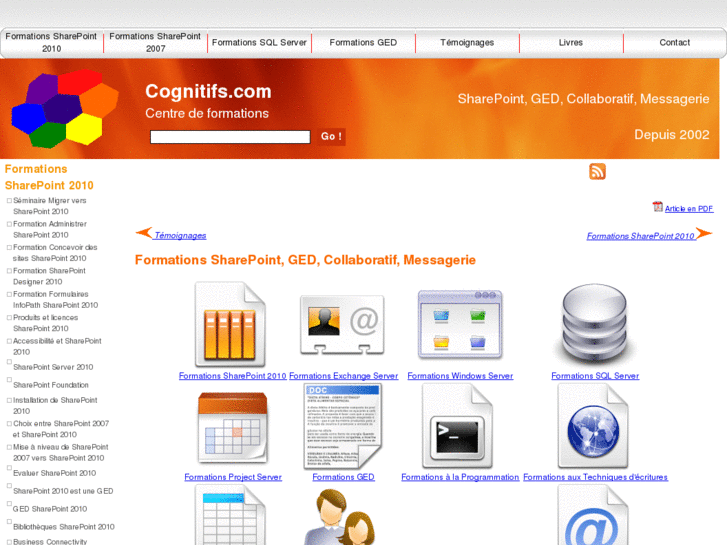
Task: Open the Programmation terminal icon
Action: (457, 426)
